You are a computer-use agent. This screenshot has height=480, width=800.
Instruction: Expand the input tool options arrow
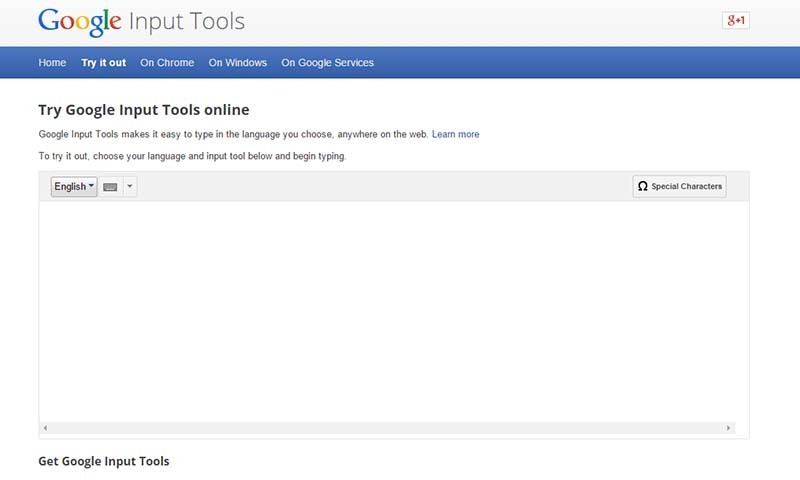130,187
